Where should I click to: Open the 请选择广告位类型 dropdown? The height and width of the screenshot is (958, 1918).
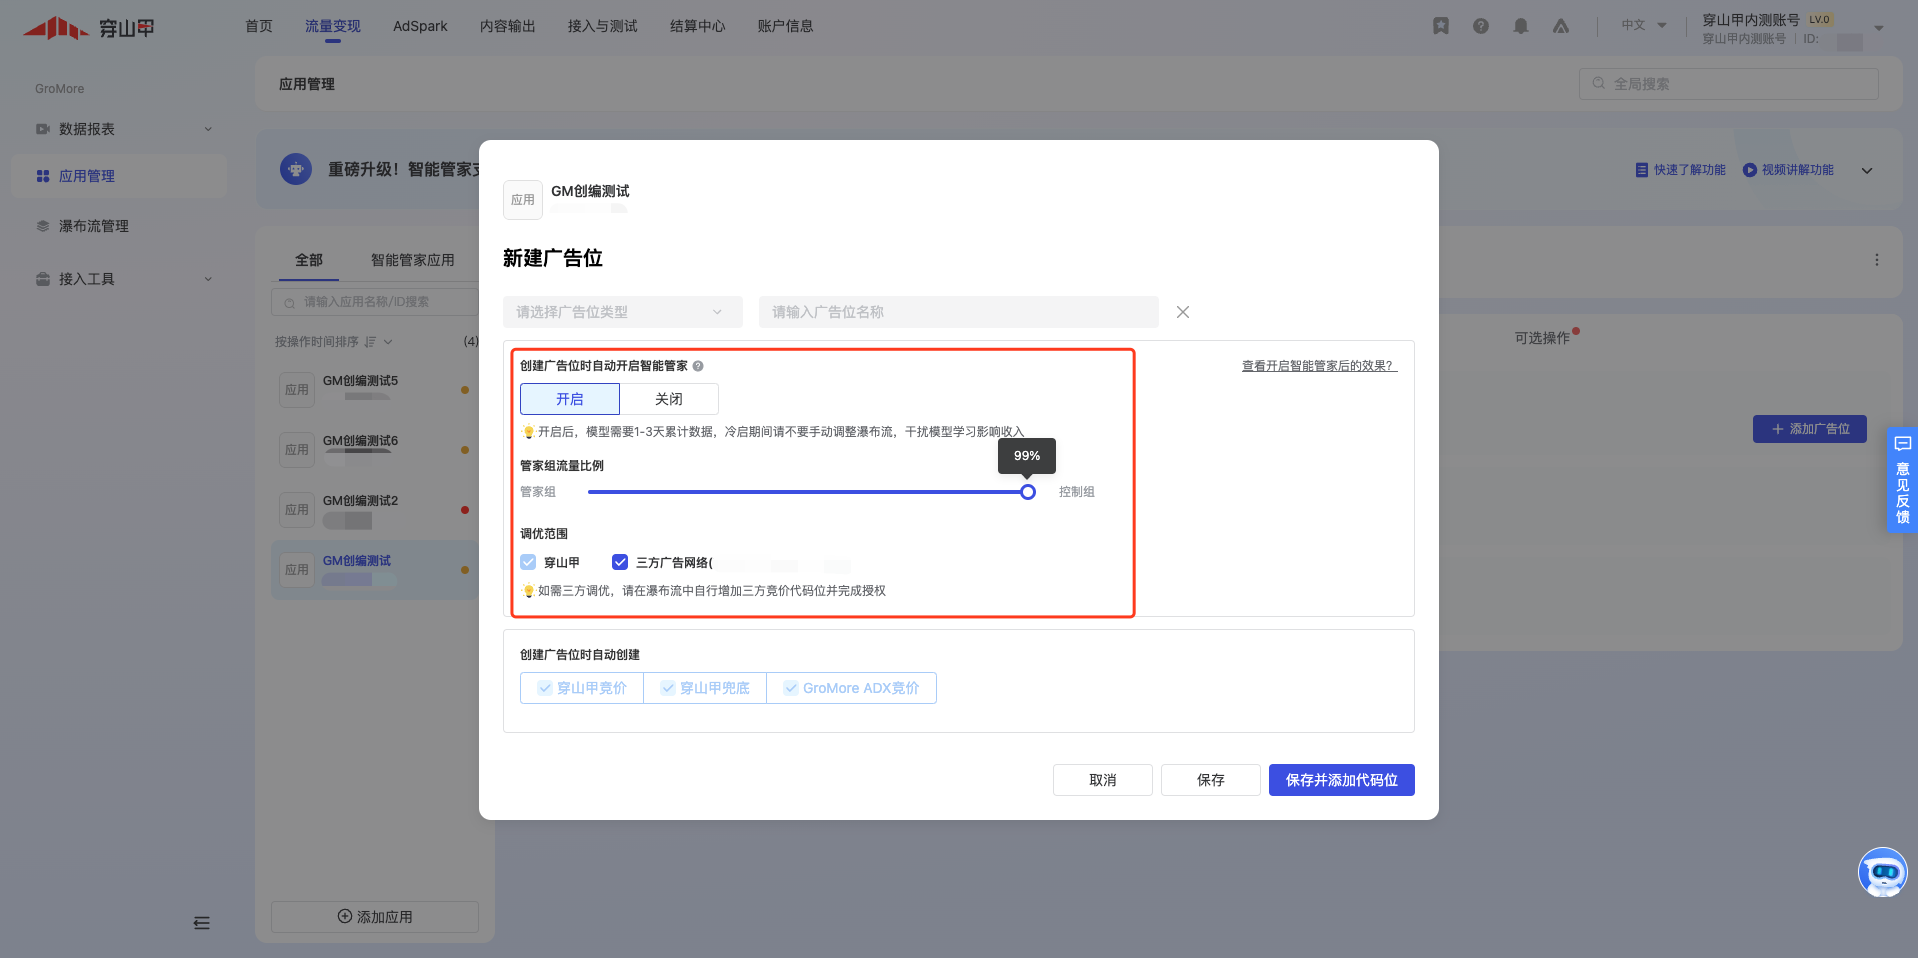point(623,312)
